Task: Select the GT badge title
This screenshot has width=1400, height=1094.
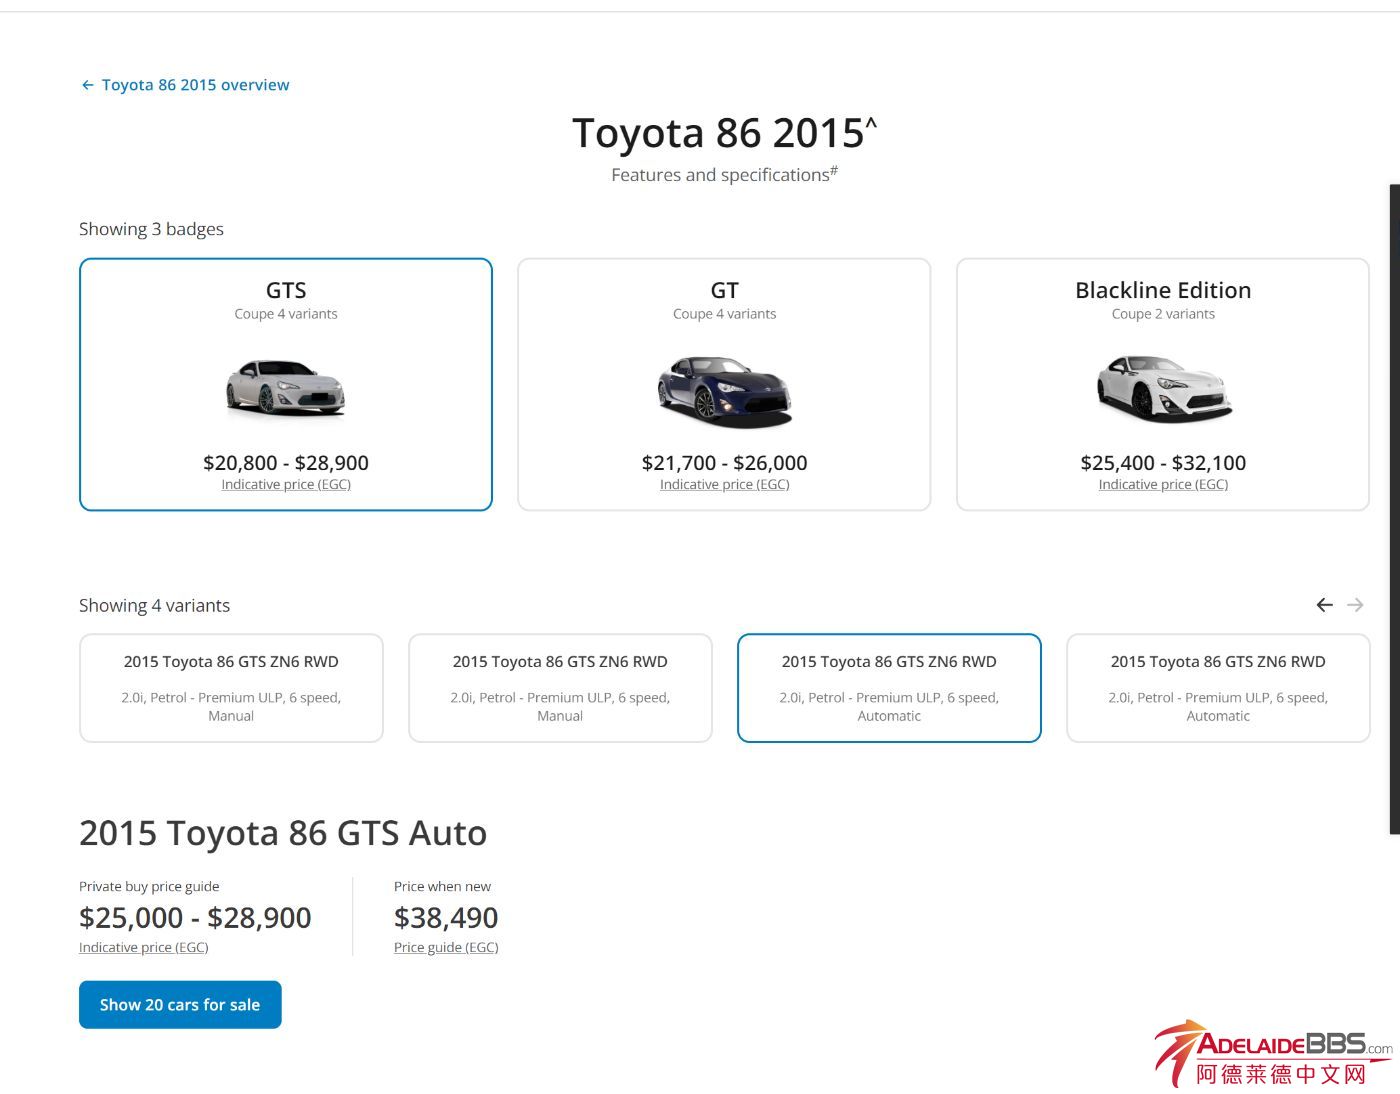Action: [724, 291]
